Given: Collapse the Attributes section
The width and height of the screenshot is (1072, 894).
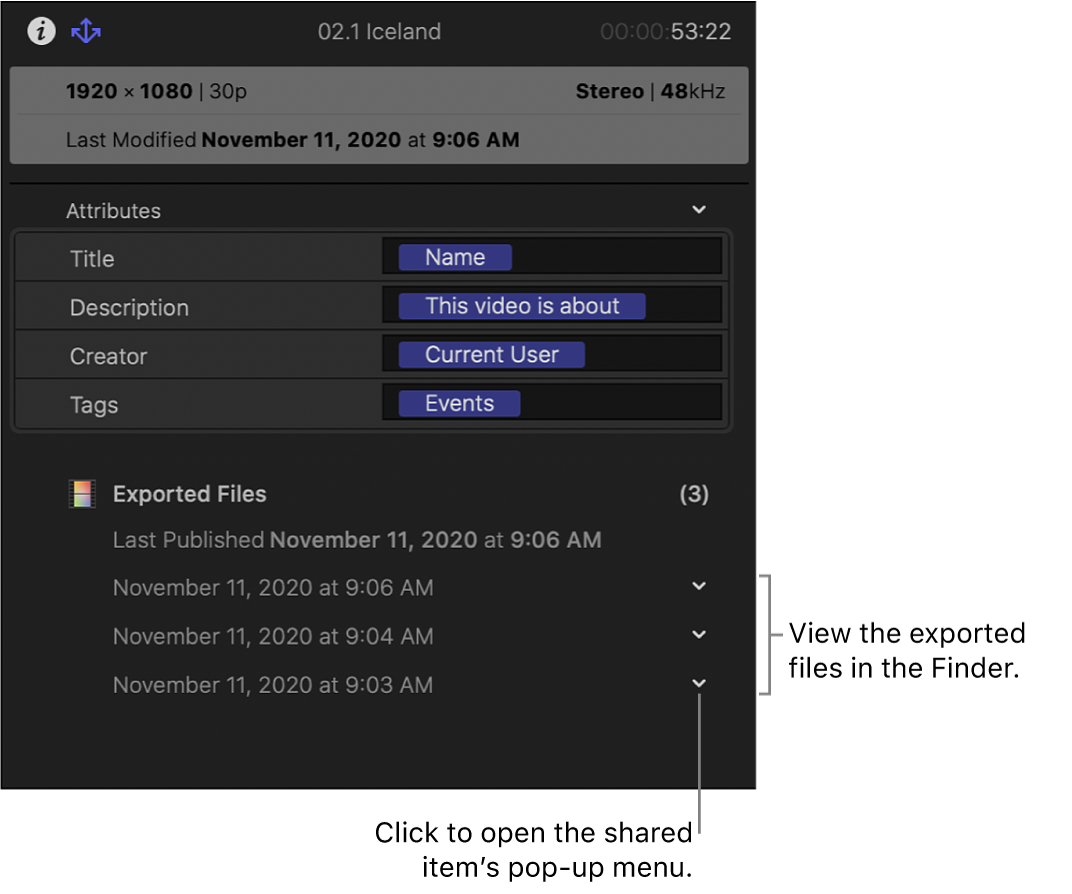Looking at the screenshot, I should click(x=699, y=210).
